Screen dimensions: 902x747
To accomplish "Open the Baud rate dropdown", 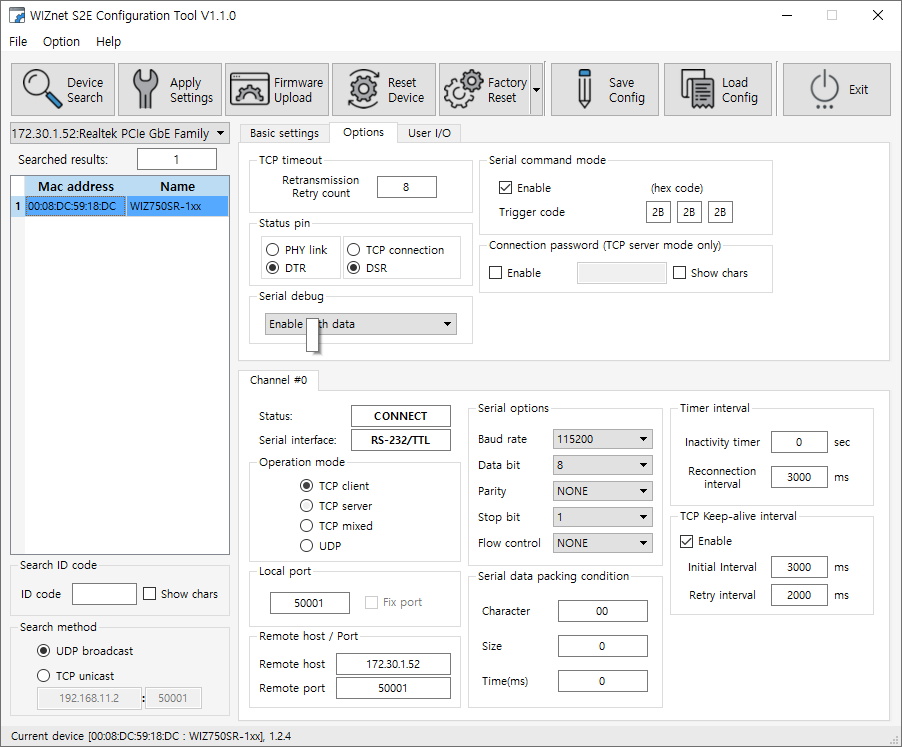I will [602, 439].
